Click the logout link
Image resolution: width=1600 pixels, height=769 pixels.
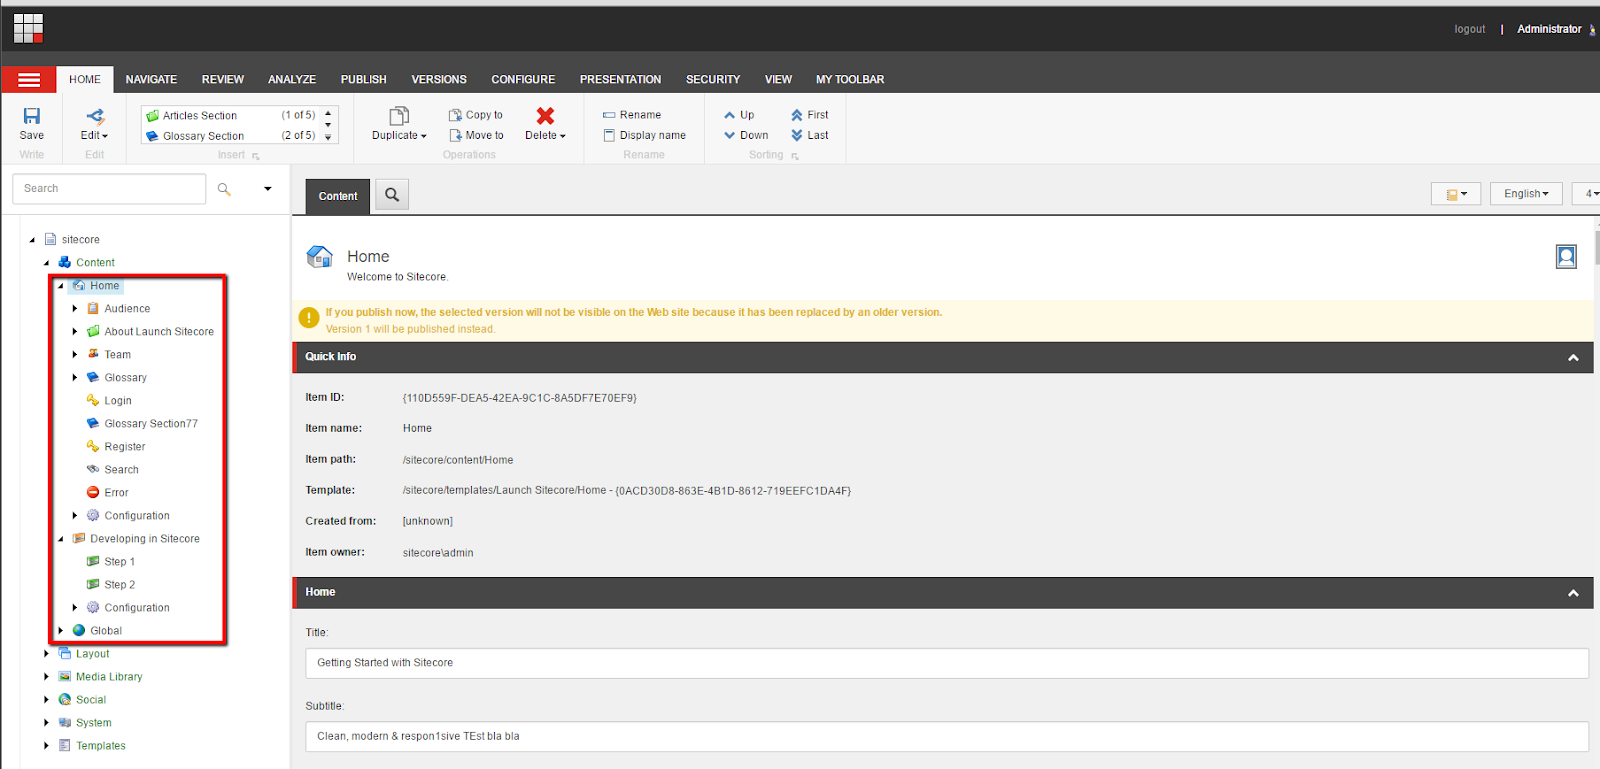point(1469,30)
